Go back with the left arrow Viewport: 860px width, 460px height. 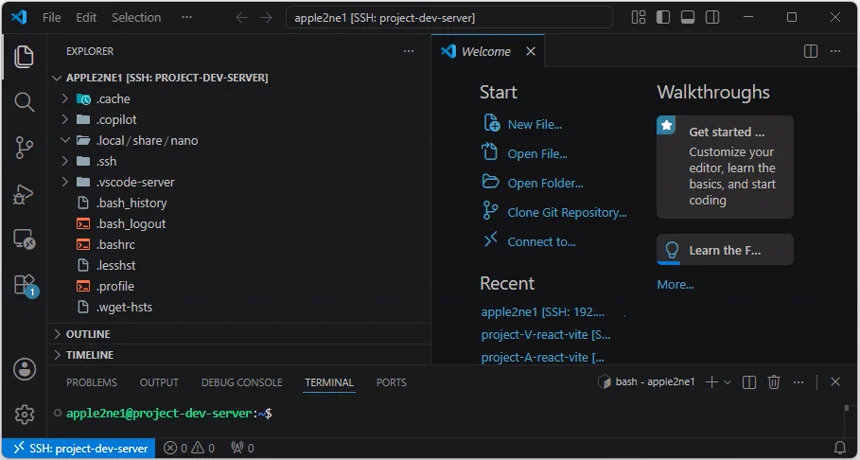[241, 18]
